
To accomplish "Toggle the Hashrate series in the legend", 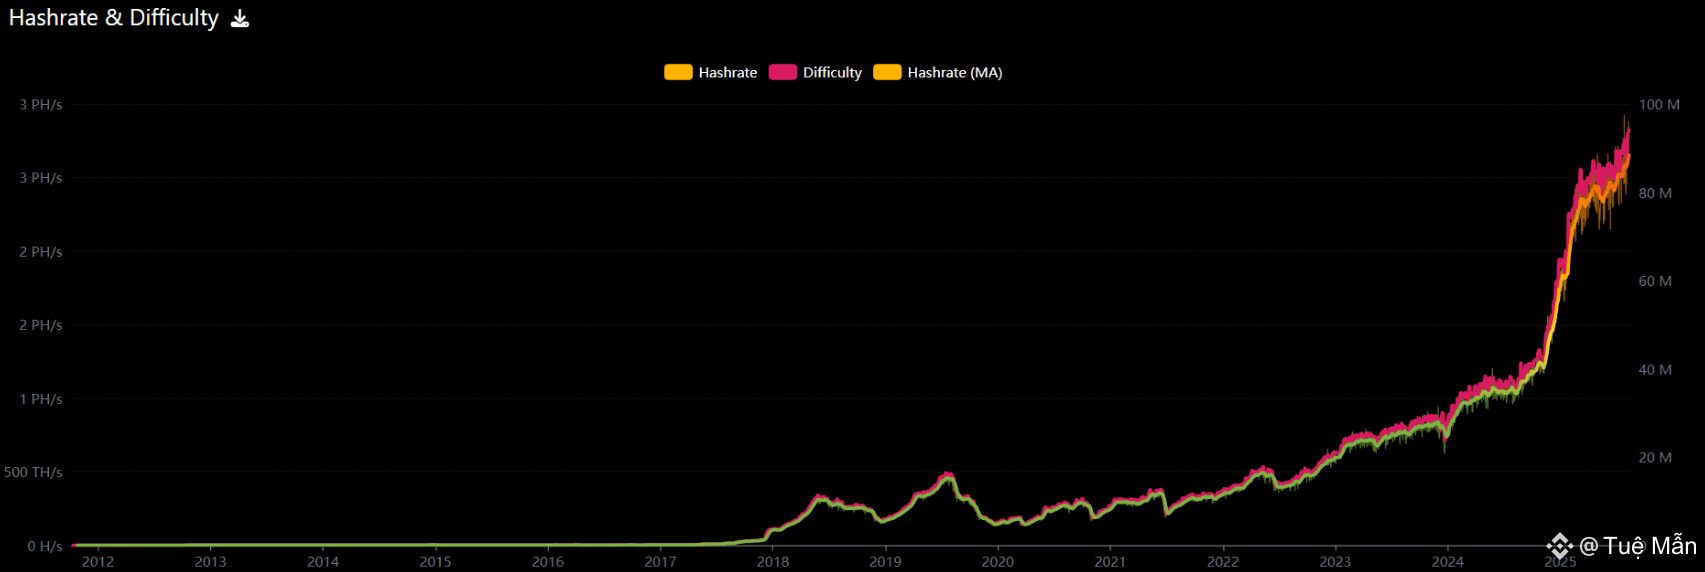I will 711,72.
